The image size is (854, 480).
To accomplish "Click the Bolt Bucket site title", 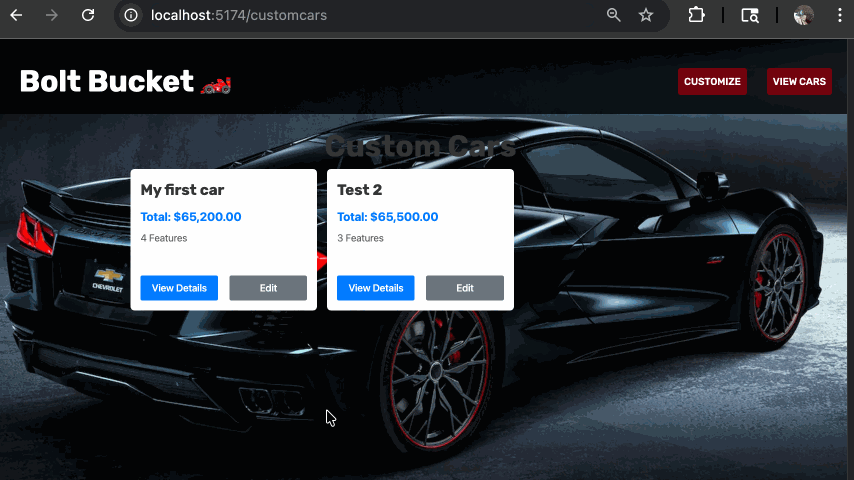I will (107, 81).
